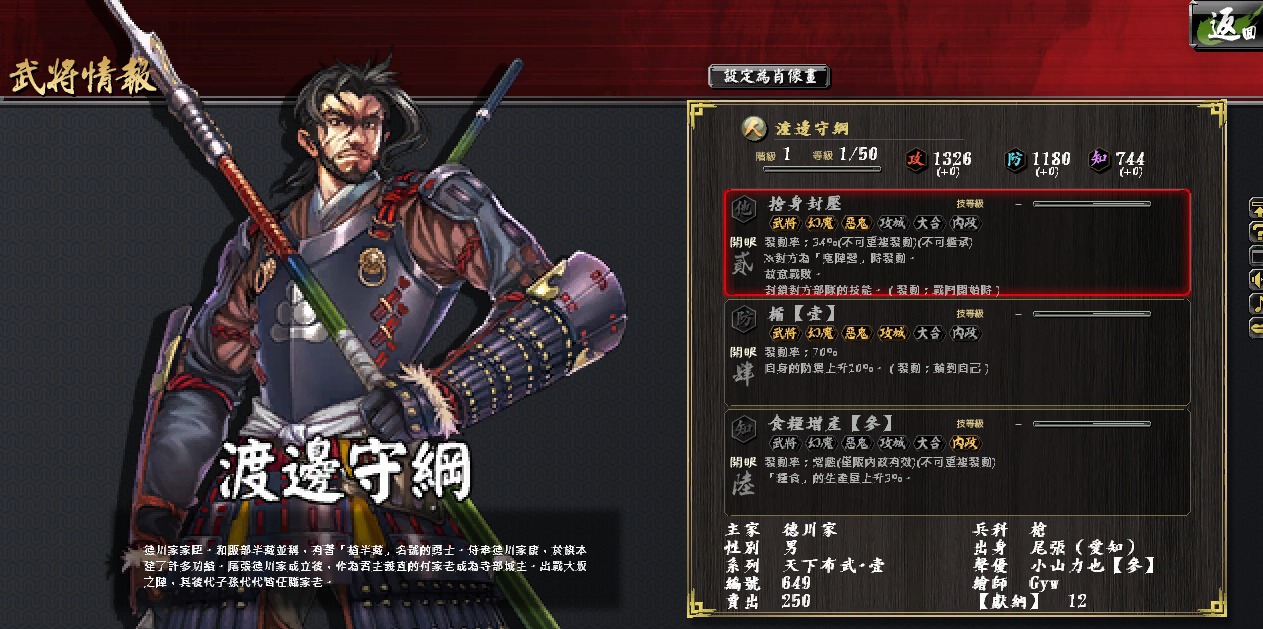The image size is (1263, 629).
Task: Click 設定為肖像畫 portrait button
Action: [769, 76]
